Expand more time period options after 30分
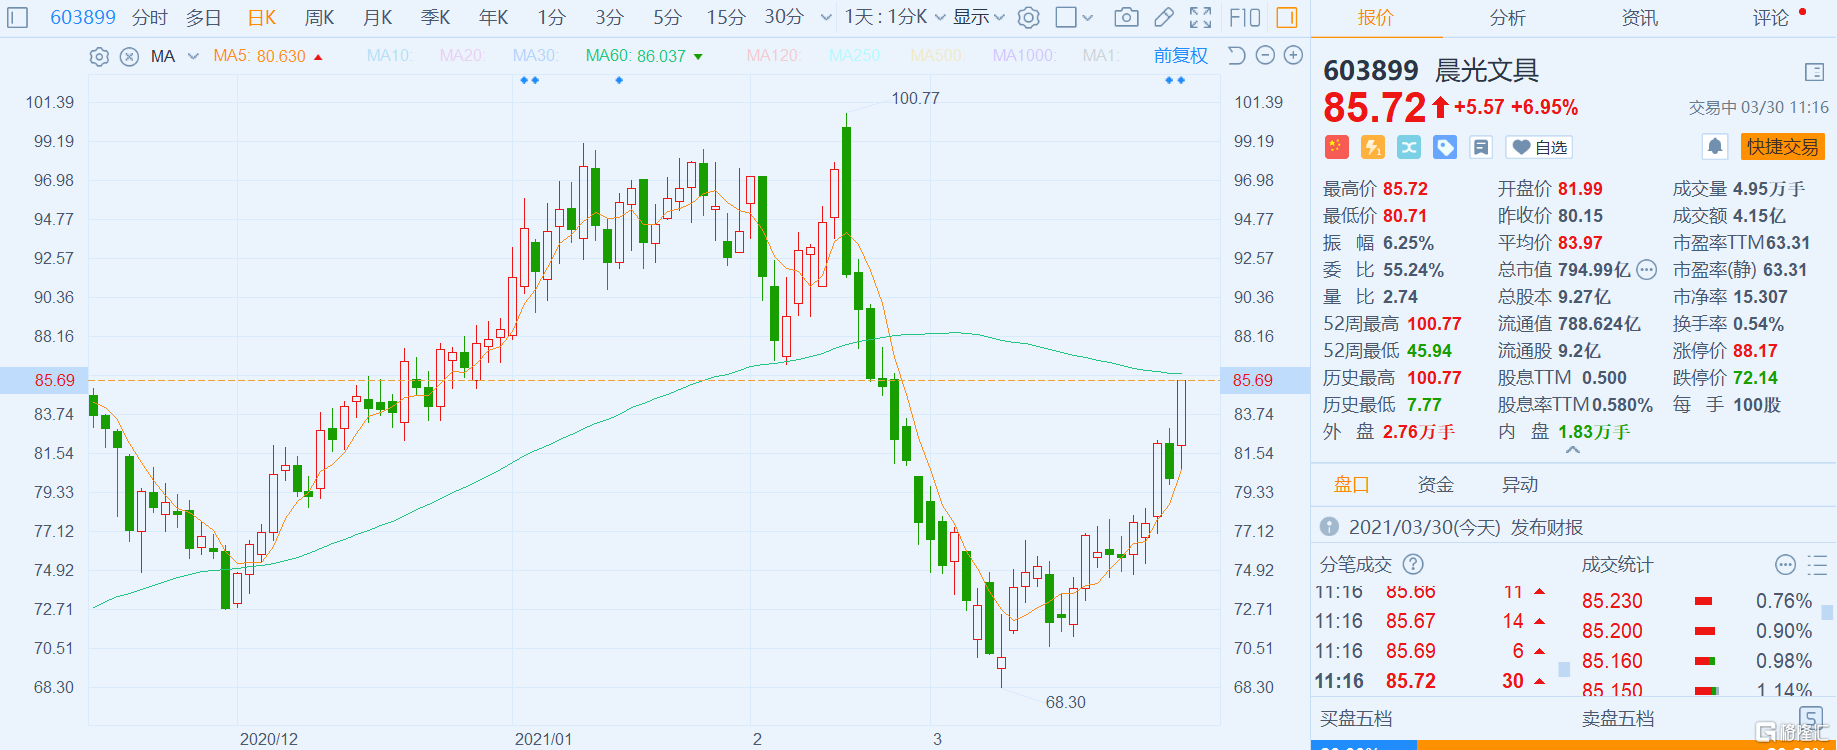 tap(826, 18)
